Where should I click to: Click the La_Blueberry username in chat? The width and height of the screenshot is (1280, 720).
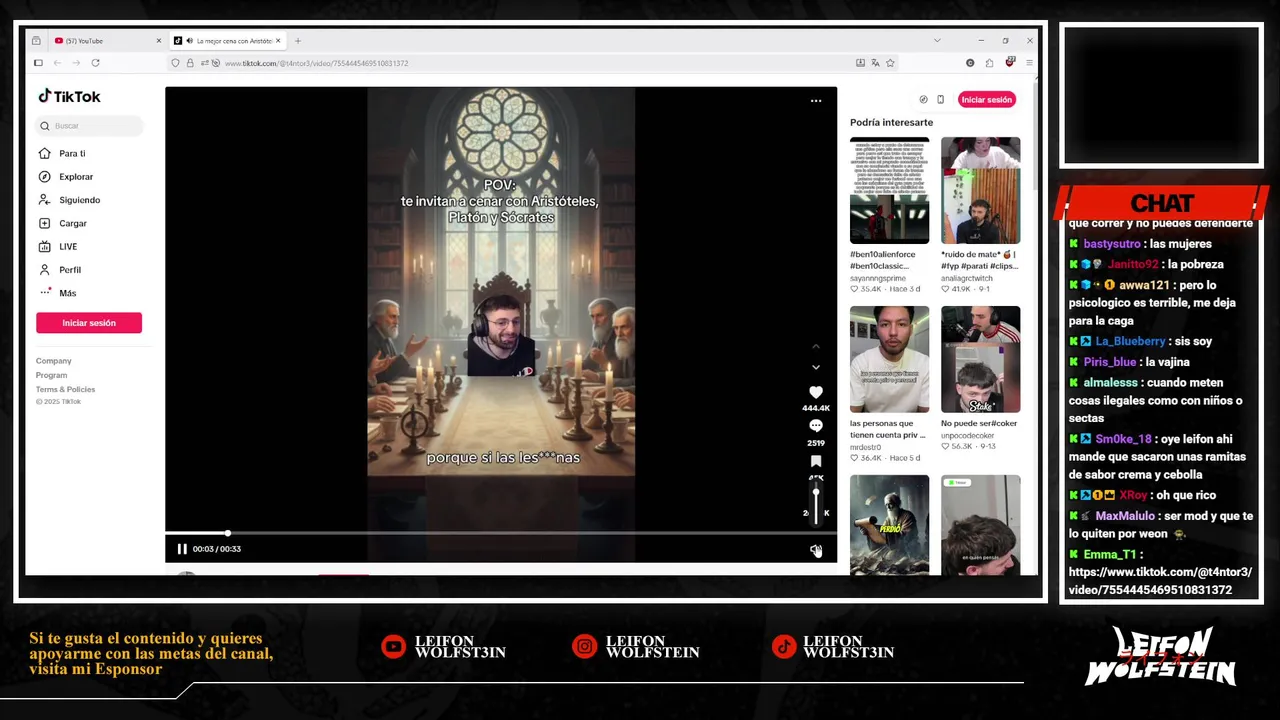click(1130, 341)
